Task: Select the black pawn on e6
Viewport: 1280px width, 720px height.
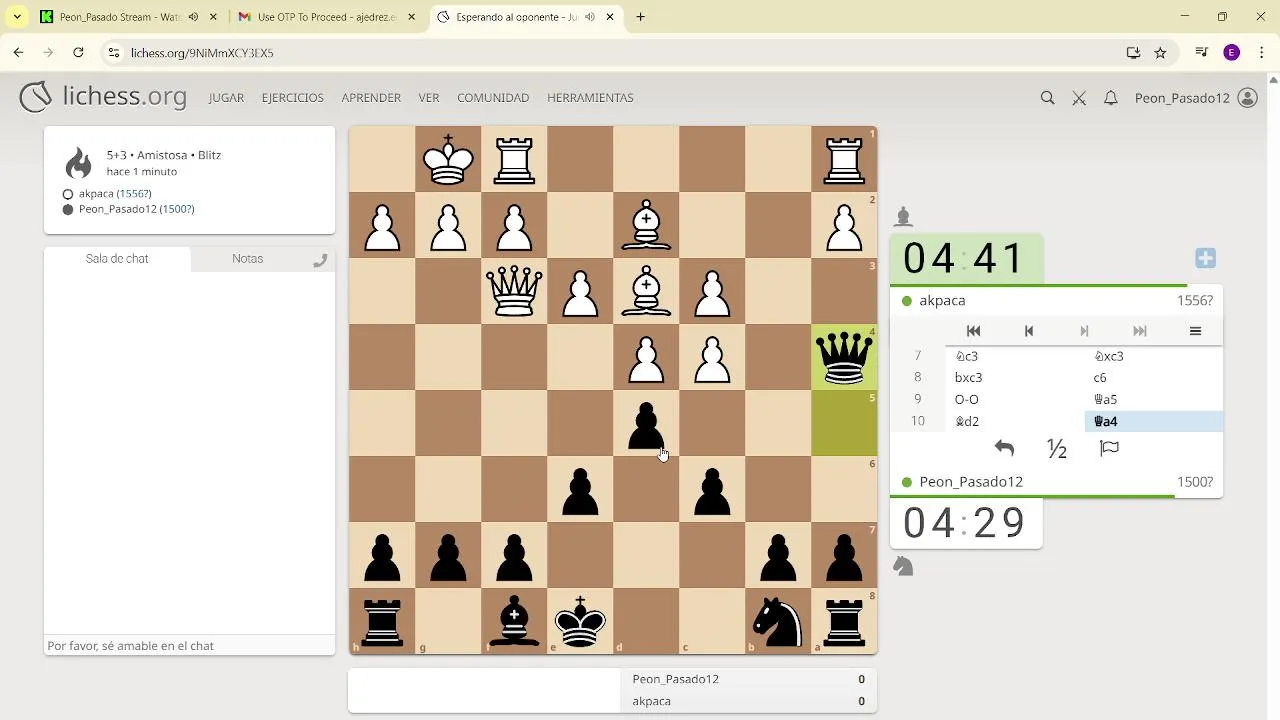Action: pos(580,489)
